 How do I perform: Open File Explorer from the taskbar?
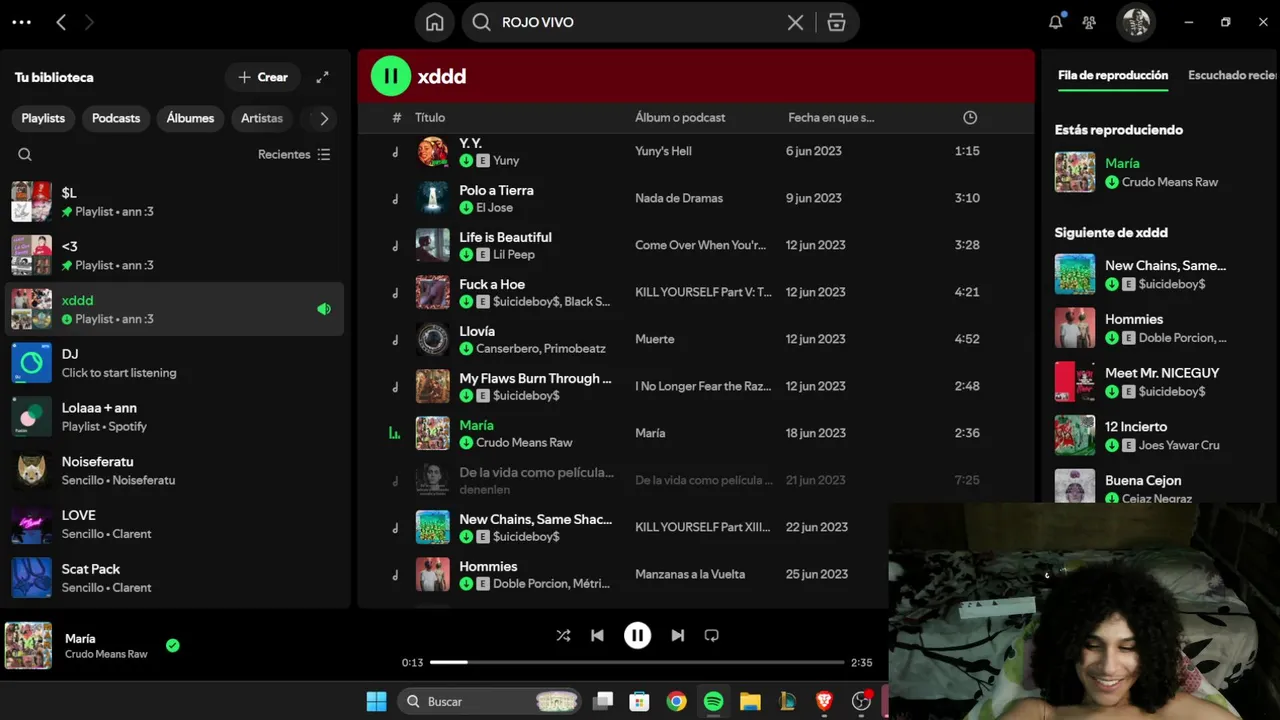(x=750, y=702)
